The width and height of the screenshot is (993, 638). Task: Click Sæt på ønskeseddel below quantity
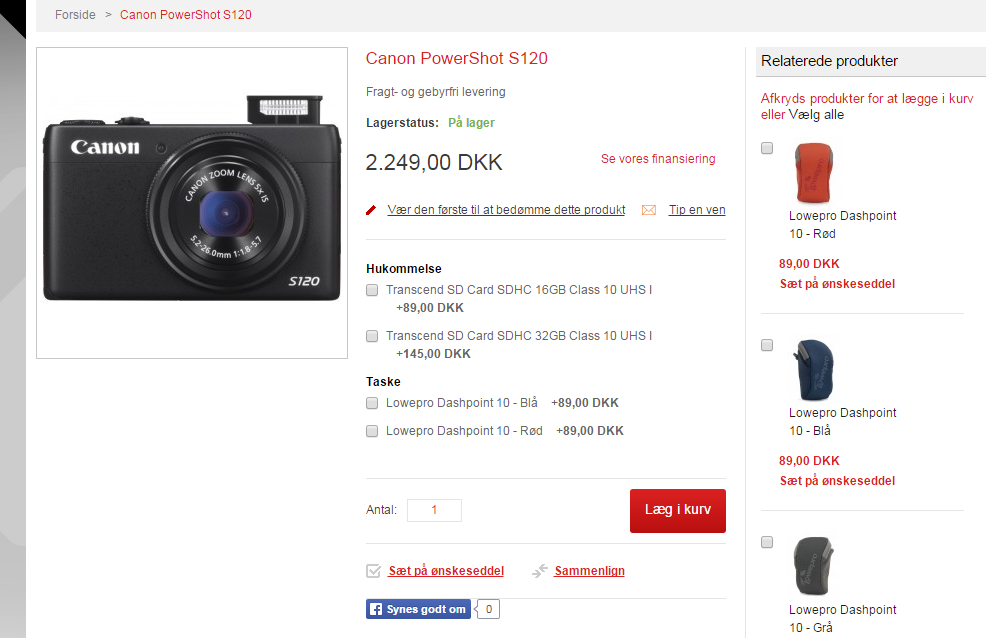(x=446, y=571)
